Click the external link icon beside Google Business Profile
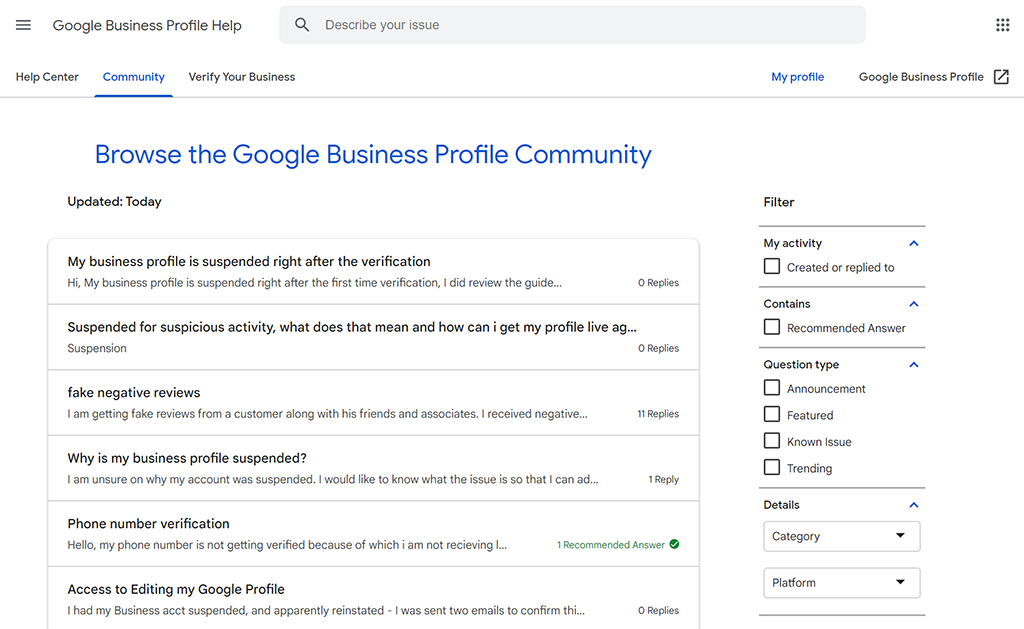Image resolution: width=1024 pixels, height=629 pixels. [1001, 76]
